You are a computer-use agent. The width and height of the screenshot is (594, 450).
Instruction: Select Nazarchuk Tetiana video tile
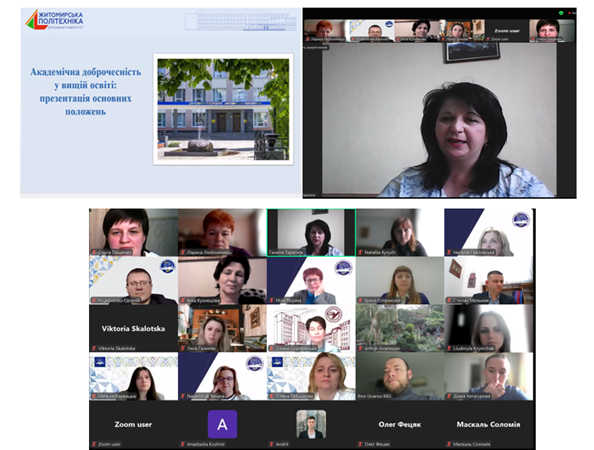tap(222, 376)
